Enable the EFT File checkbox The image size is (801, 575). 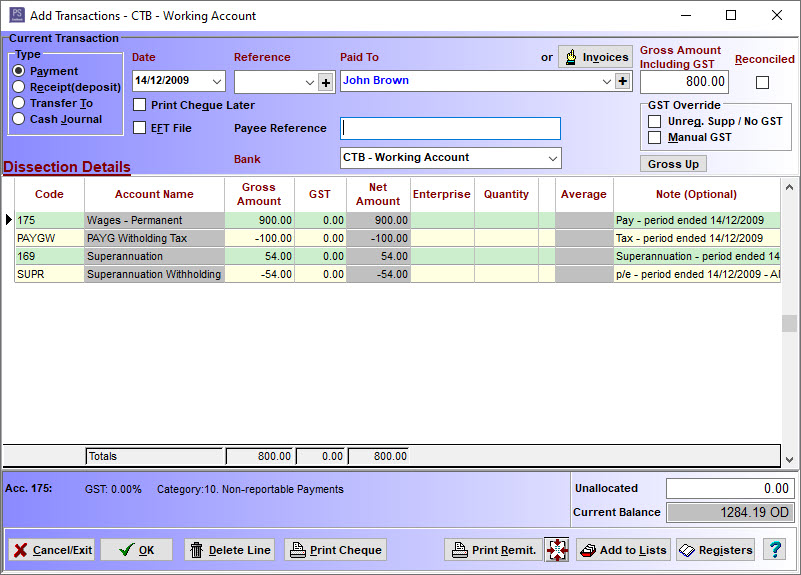coord(139,128)
